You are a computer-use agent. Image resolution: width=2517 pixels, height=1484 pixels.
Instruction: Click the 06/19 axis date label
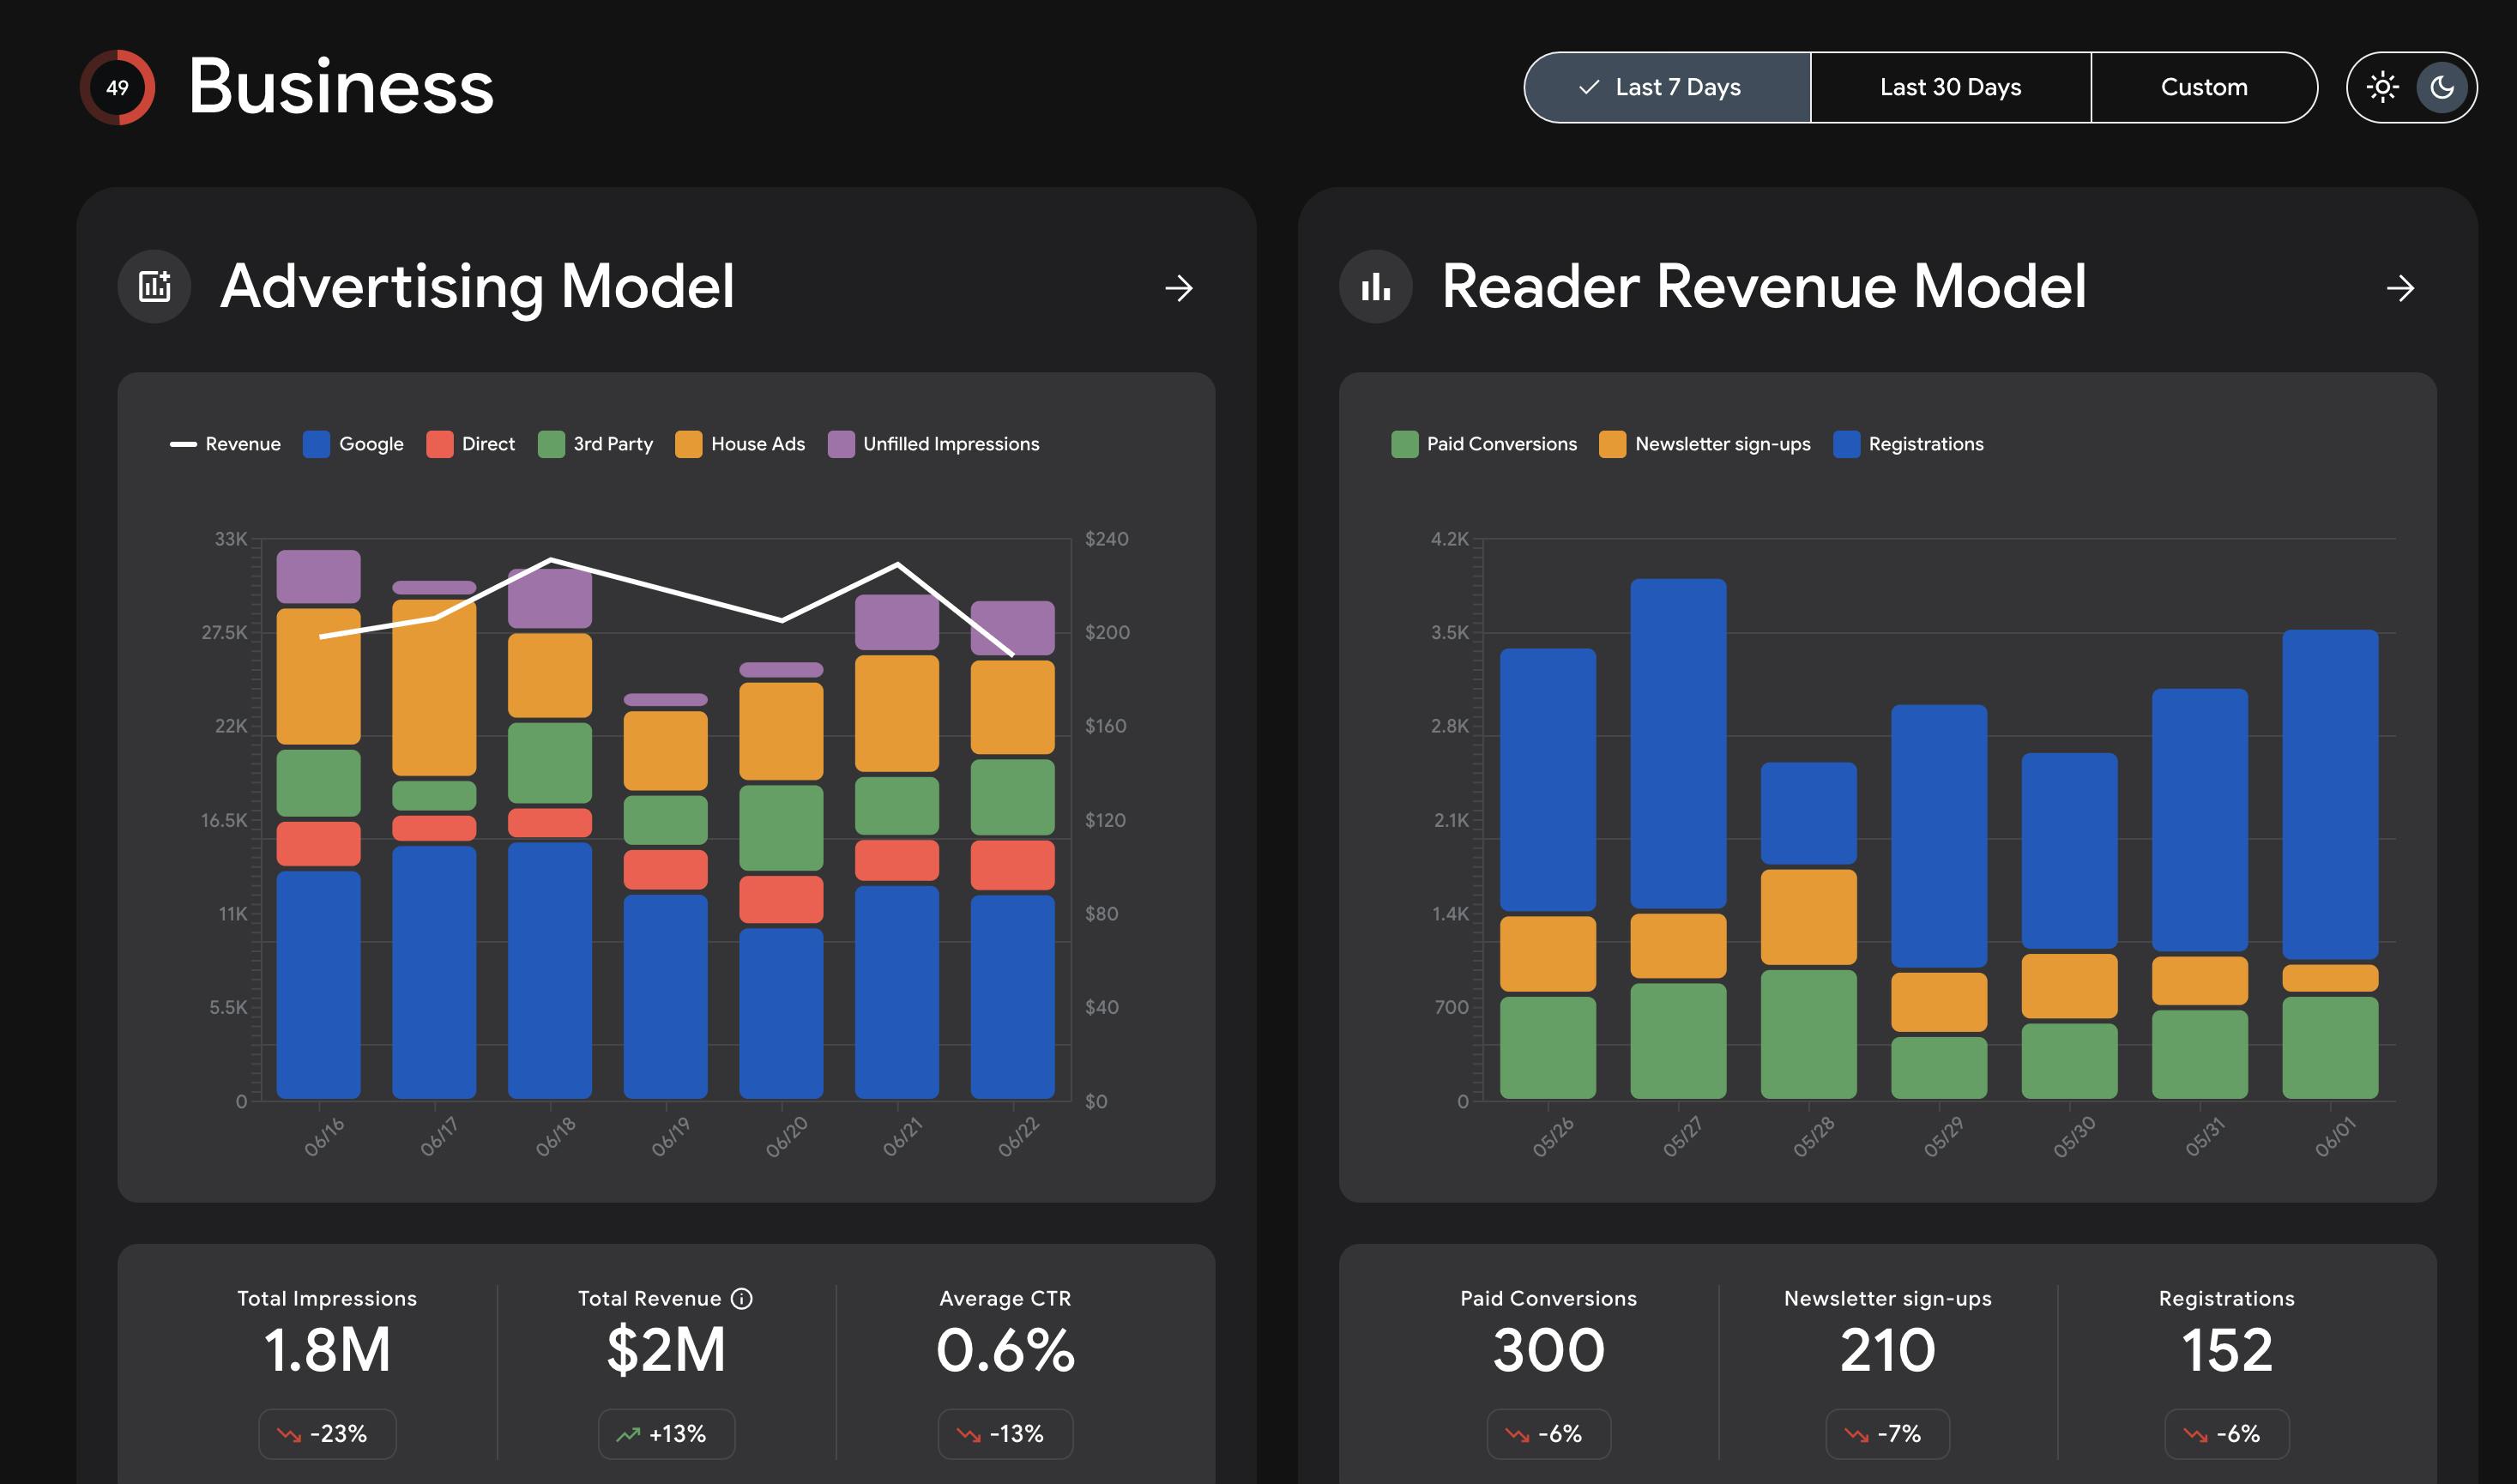tap(671, 1137)
